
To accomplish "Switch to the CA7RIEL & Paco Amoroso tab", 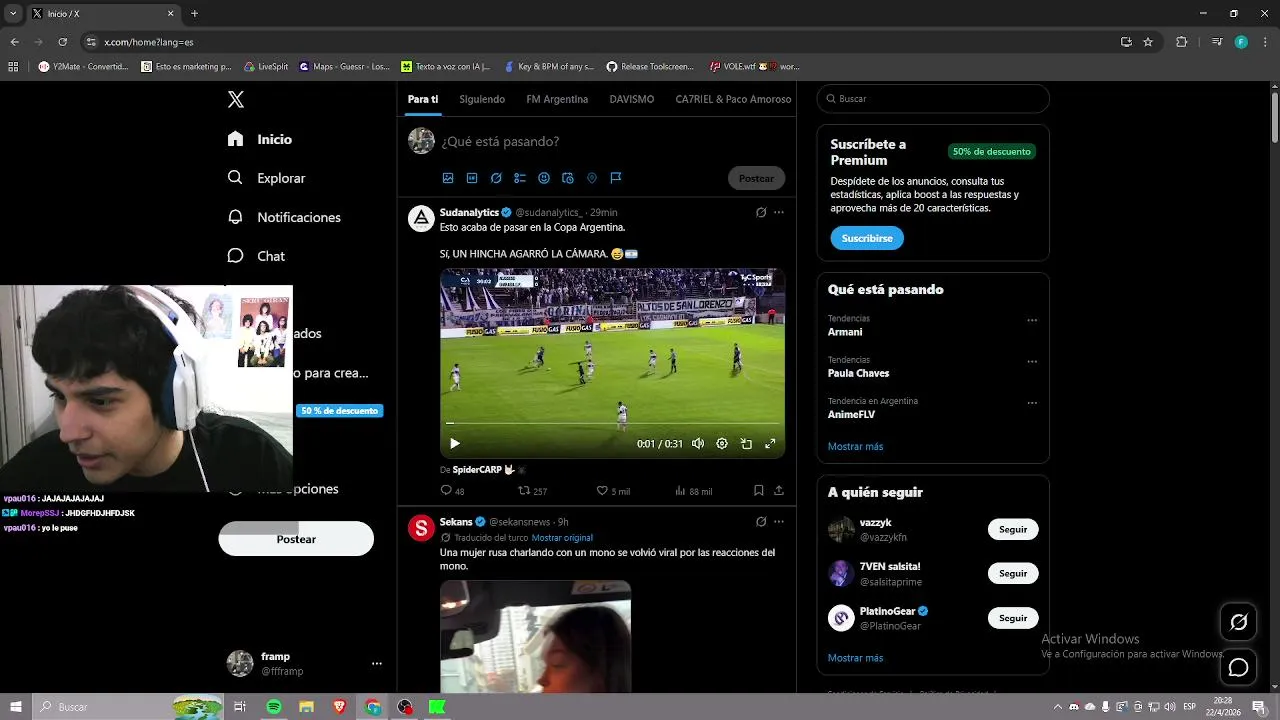I will pos(733,99).
